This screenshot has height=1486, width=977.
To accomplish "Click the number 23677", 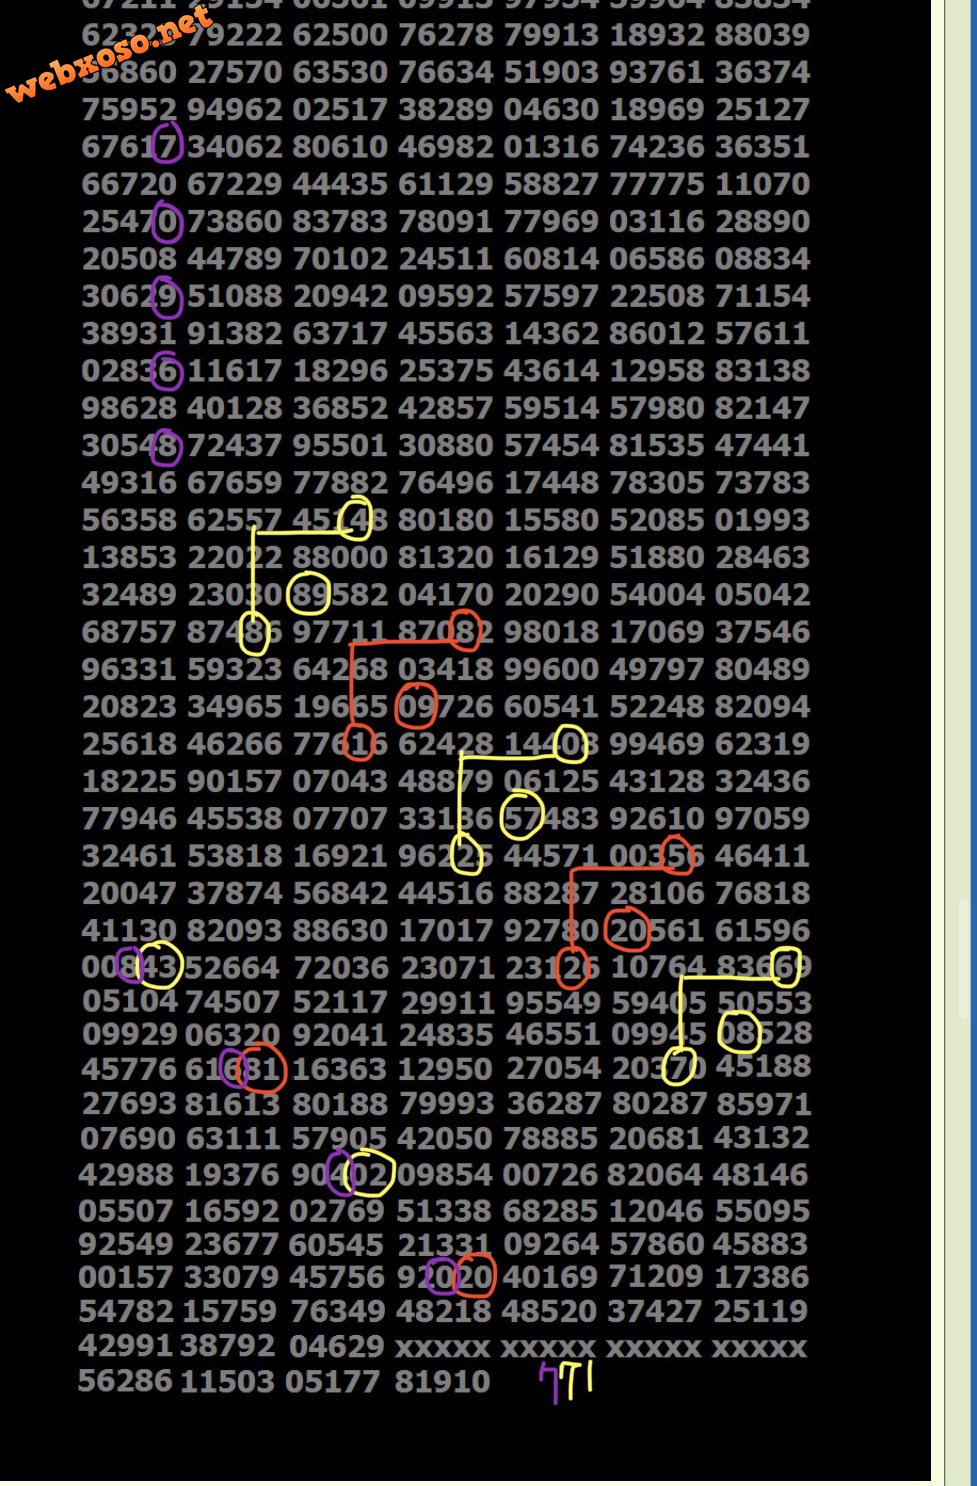I will pos(232,1245).
